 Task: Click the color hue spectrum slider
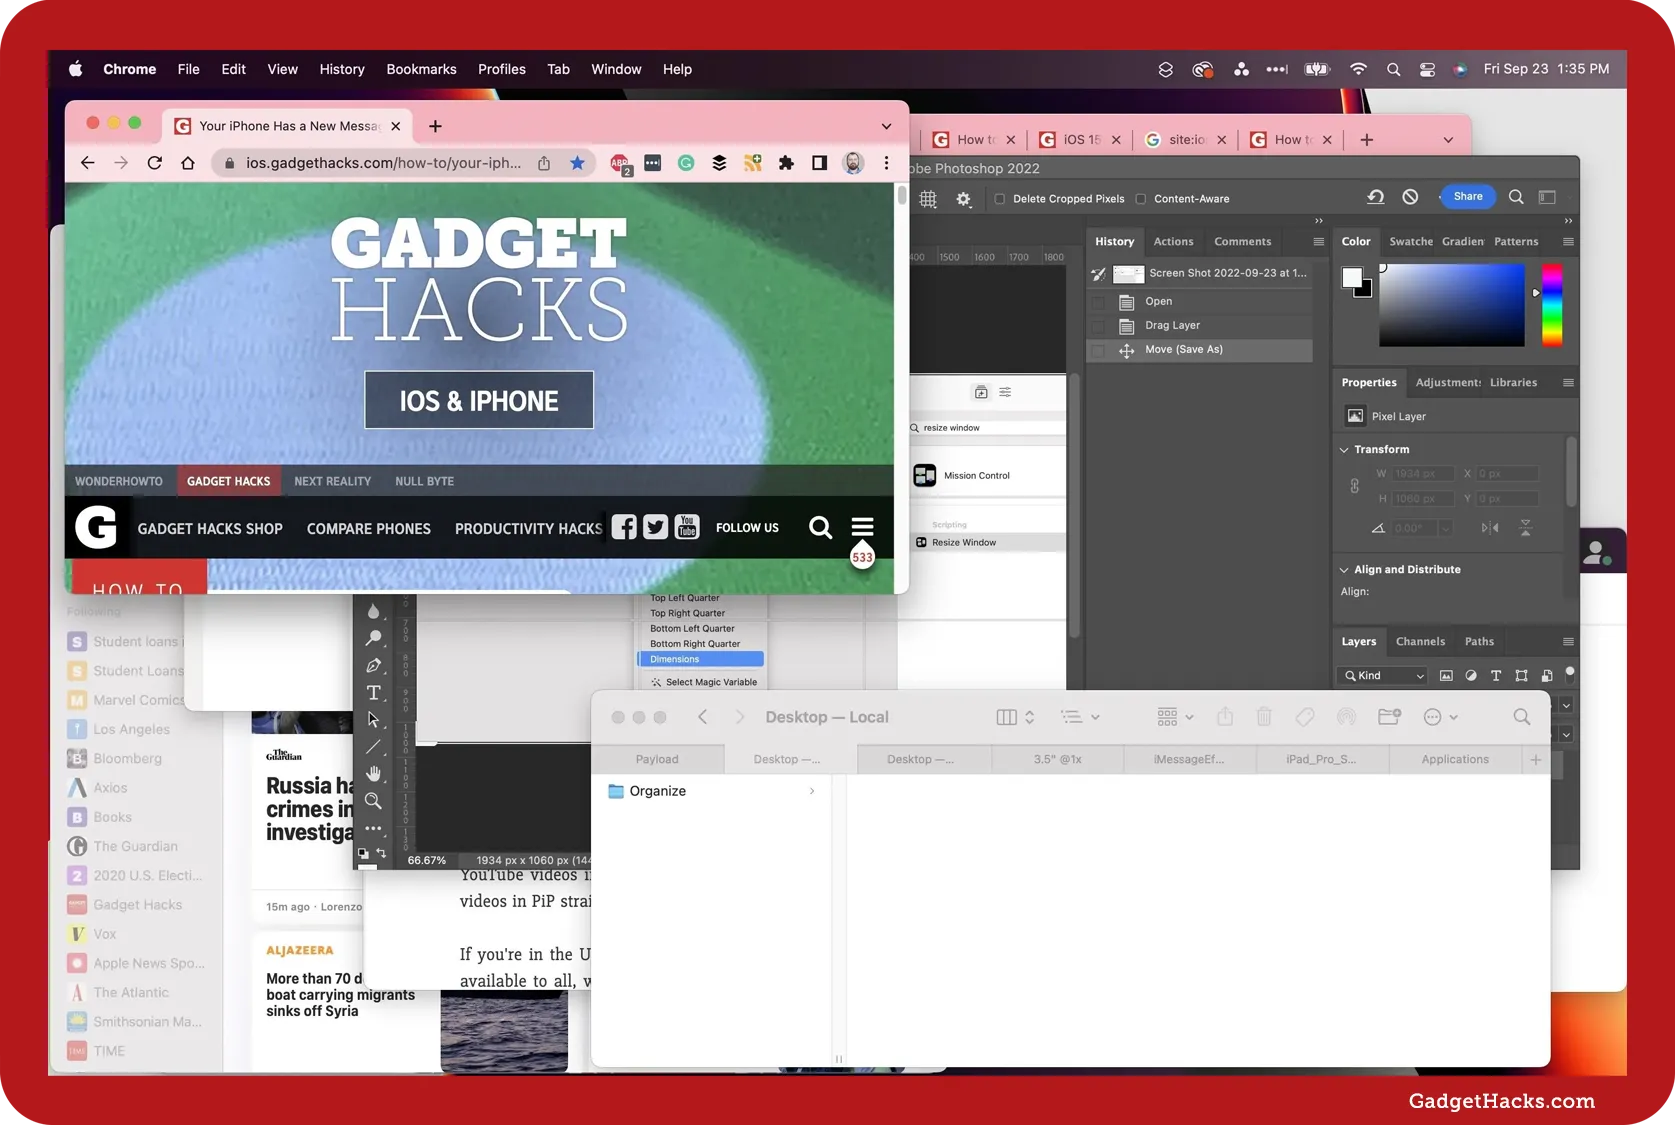1552,305
